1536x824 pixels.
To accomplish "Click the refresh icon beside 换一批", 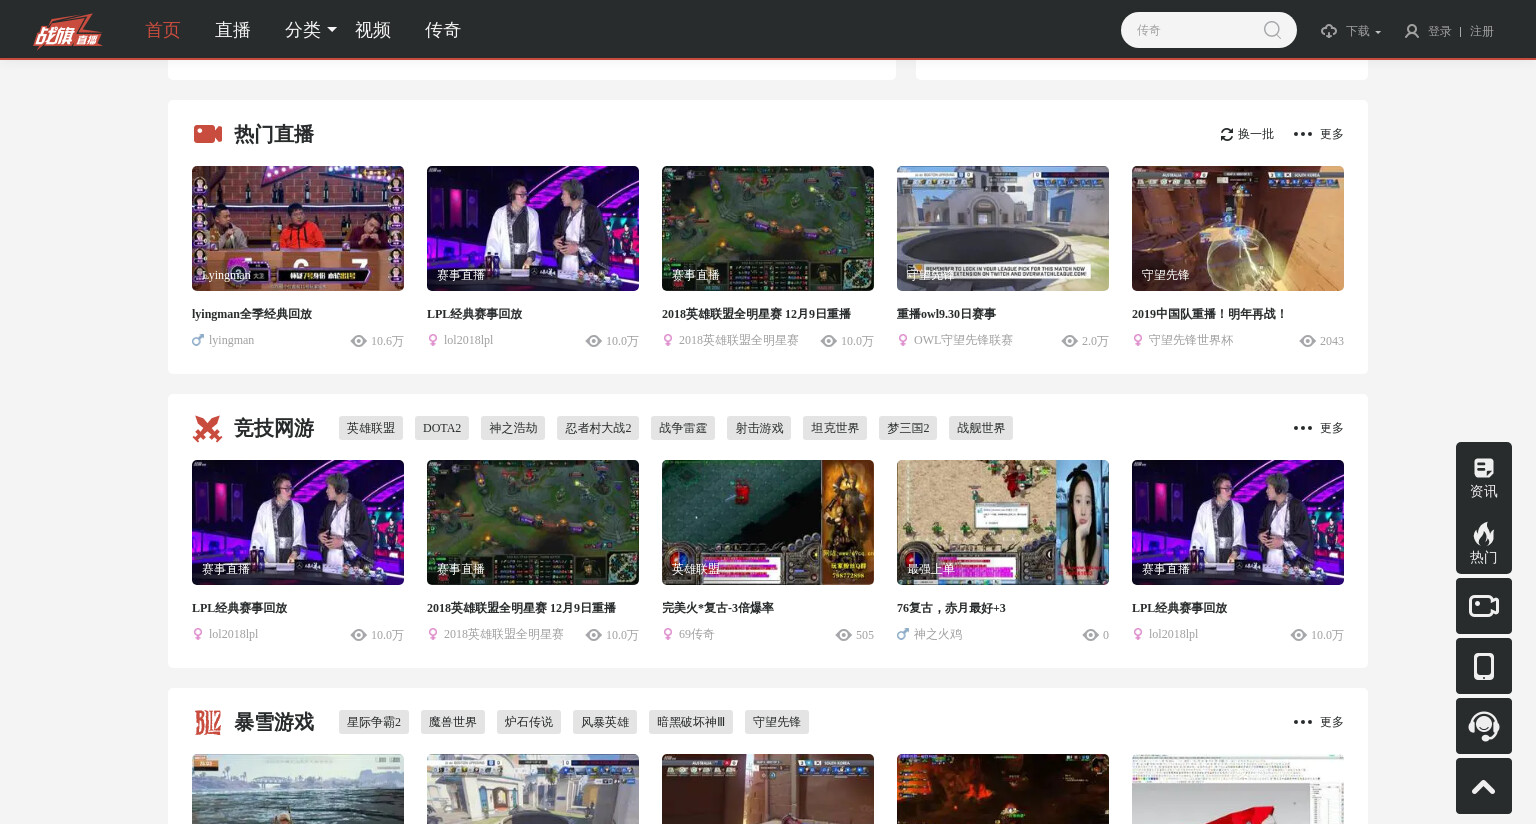I will tap(1227, 134).
